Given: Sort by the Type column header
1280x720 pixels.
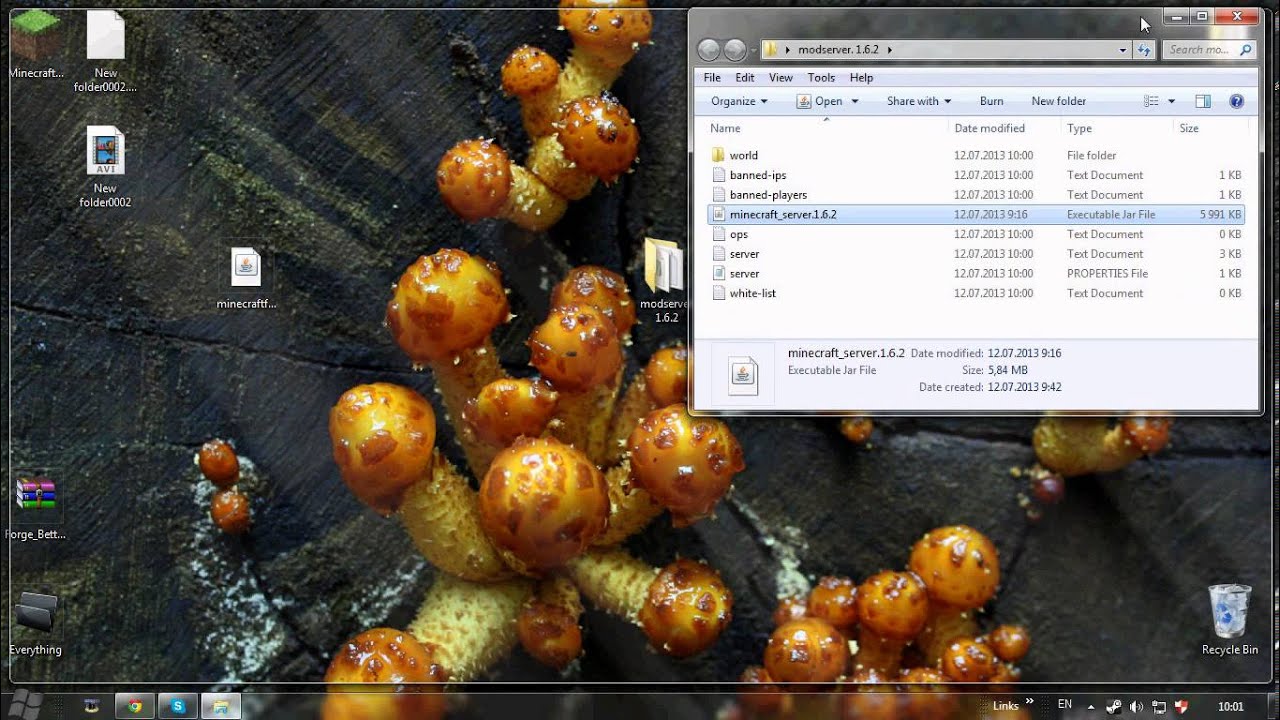Looking at the screenshot, I should [1116, 128].
